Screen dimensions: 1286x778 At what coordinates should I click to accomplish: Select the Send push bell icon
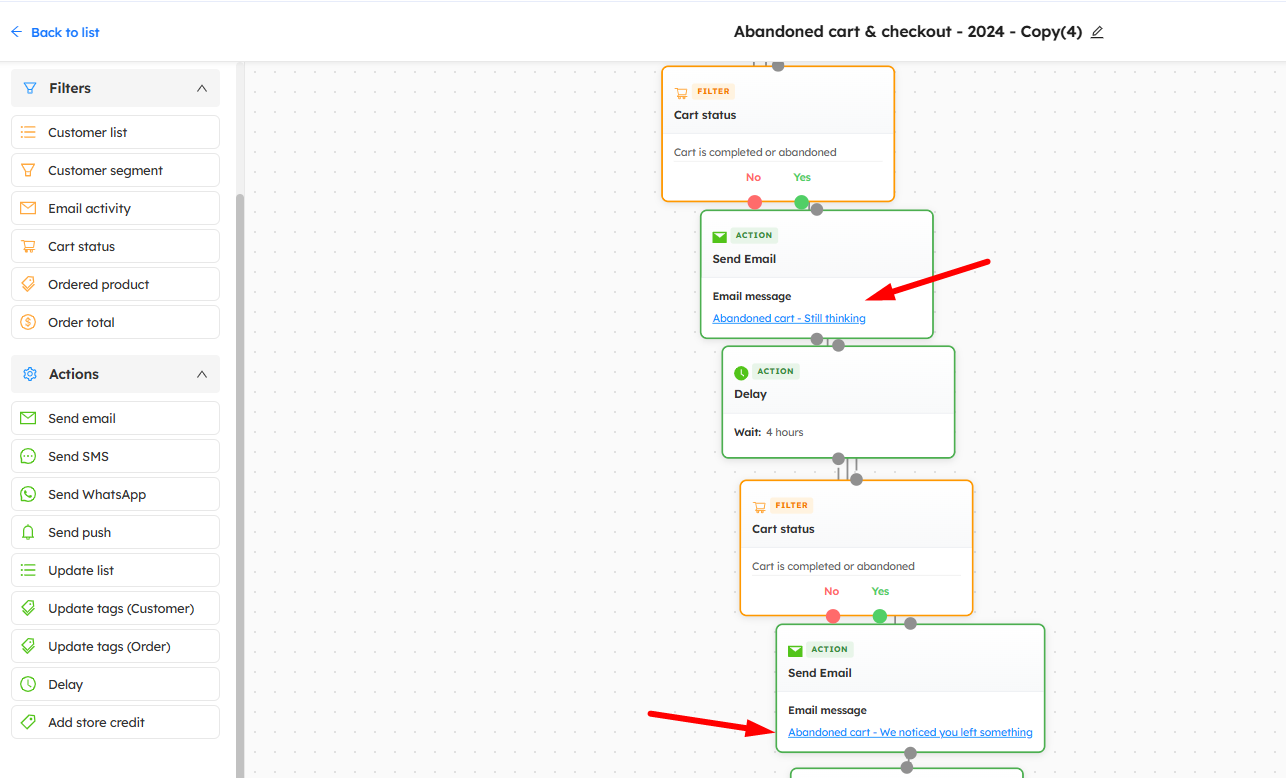click(x=28, y=532)
